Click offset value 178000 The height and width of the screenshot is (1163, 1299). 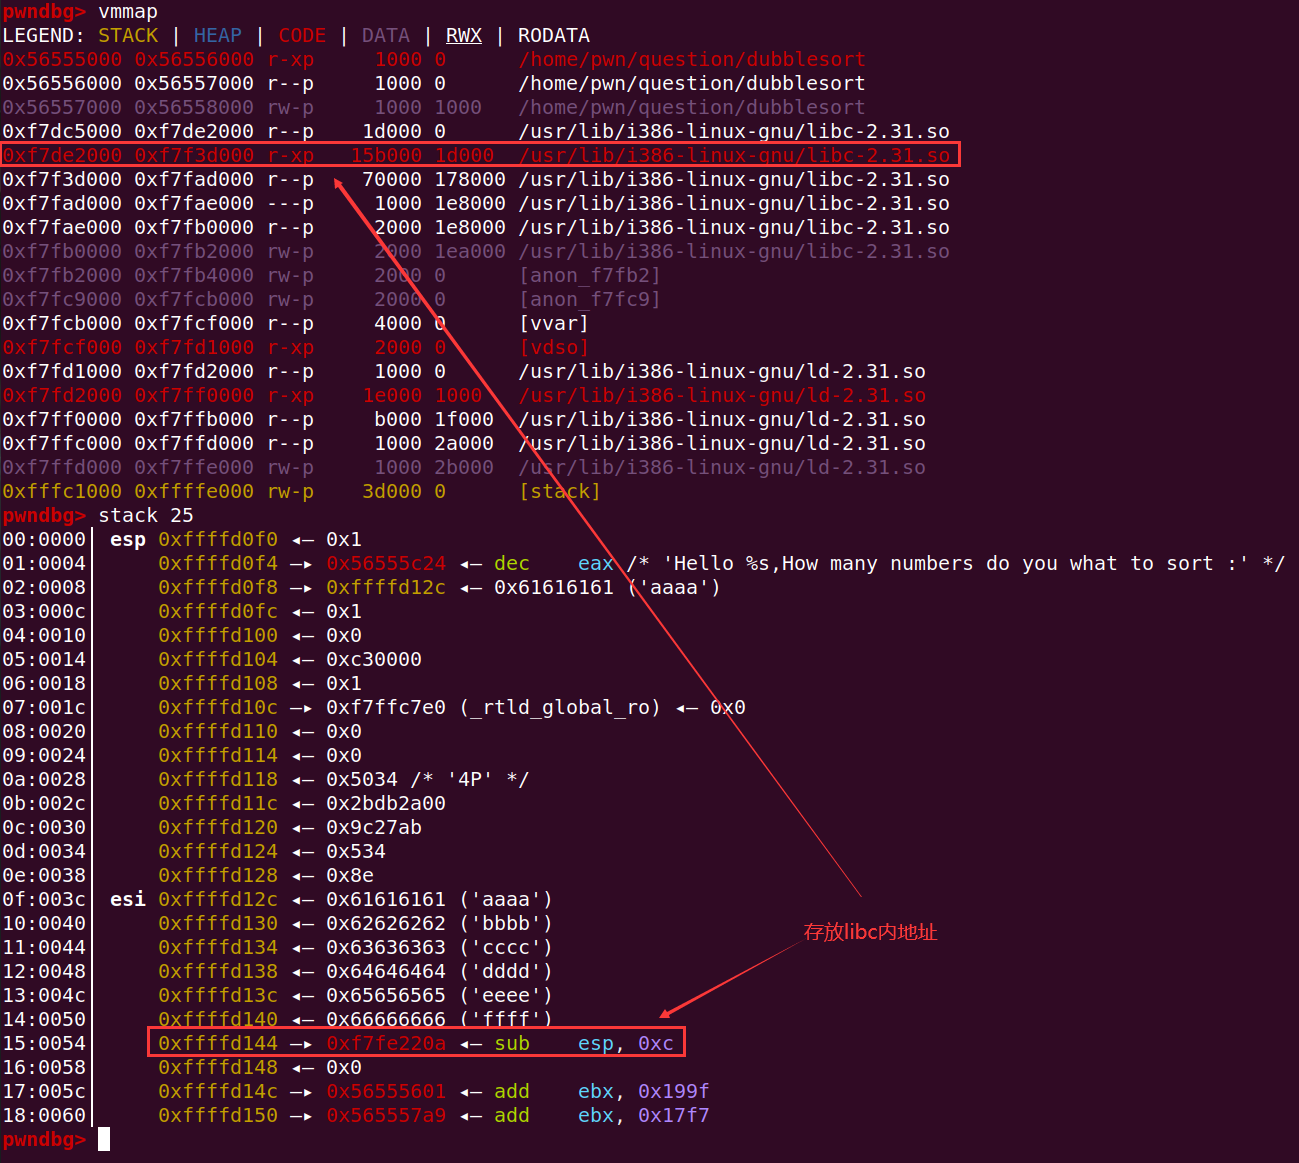[x=470, y=180]
